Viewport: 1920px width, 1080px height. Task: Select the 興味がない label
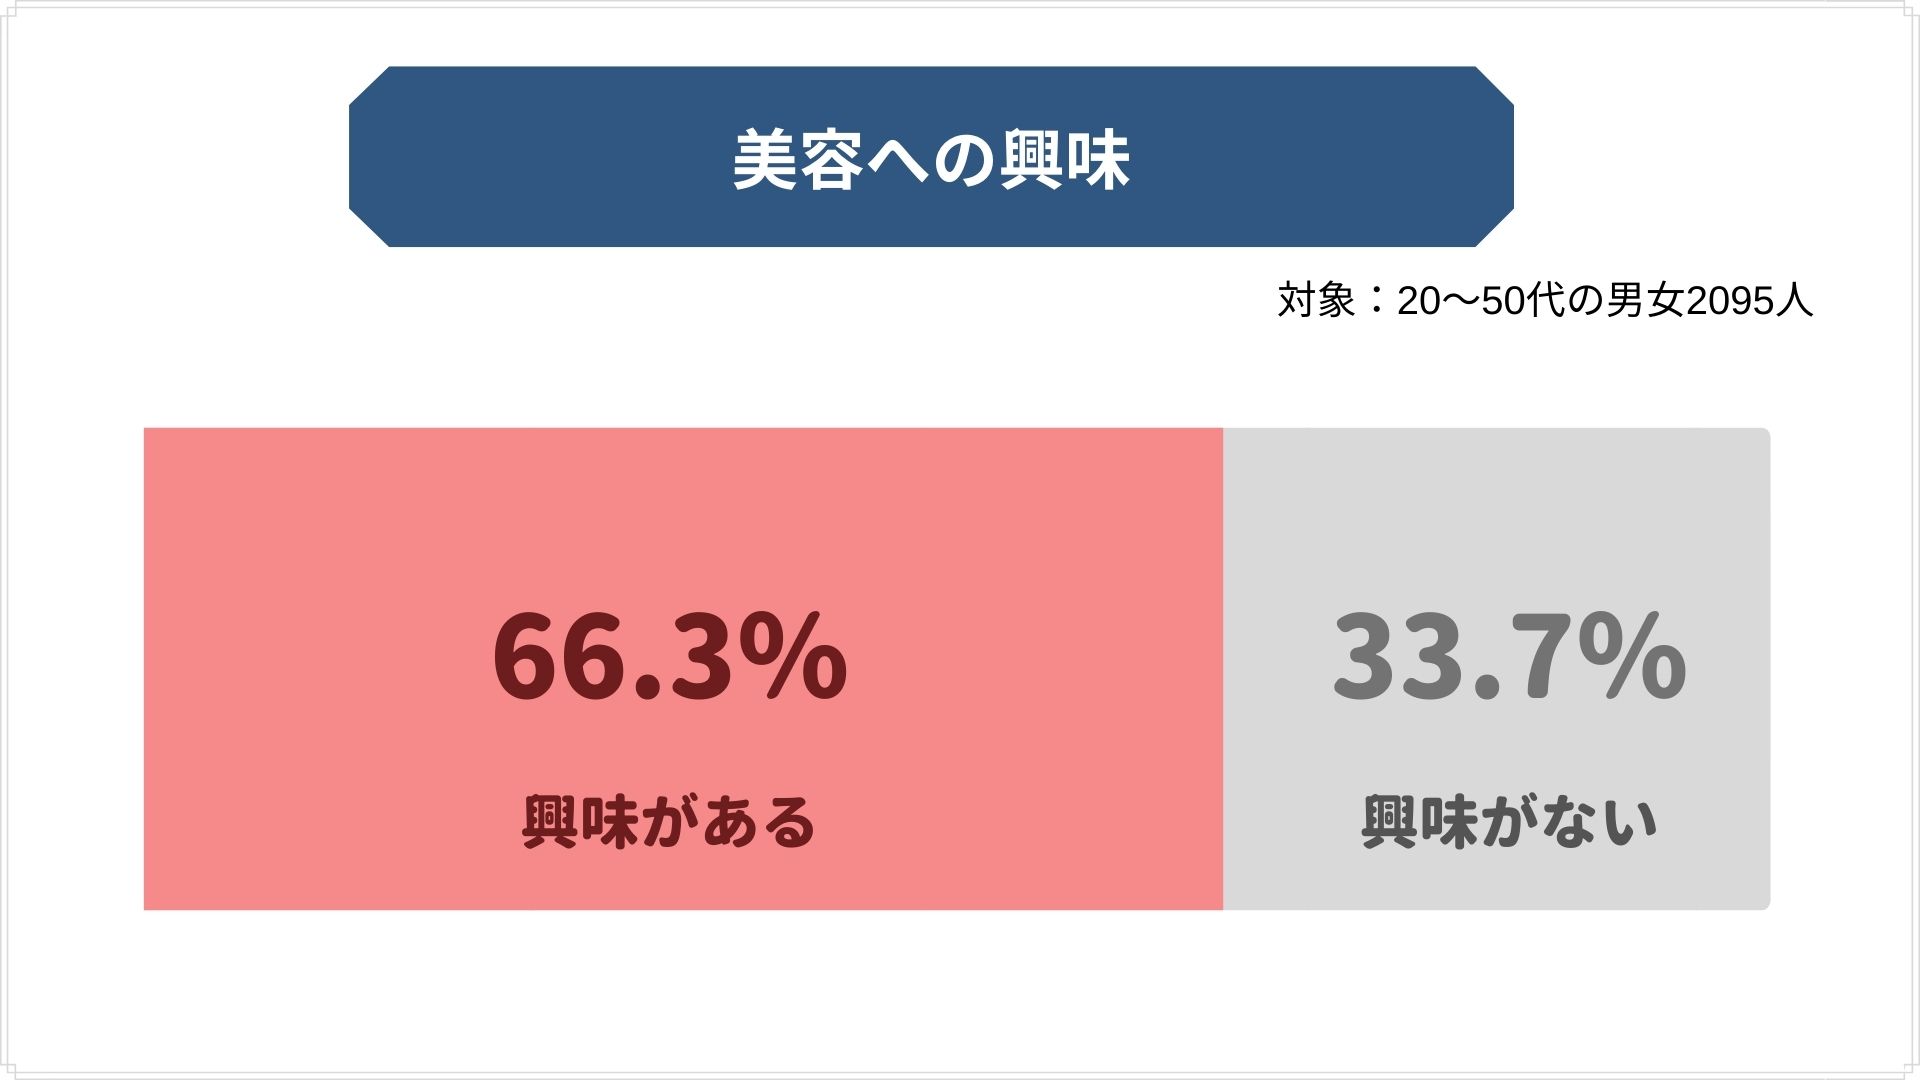1509,823
